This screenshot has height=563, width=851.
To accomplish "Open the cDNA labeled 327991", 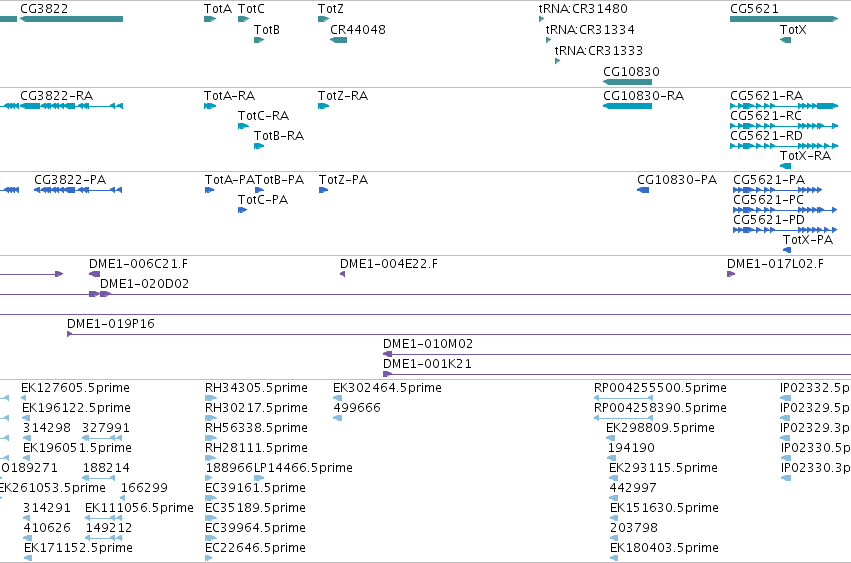I will coord(102,438).
